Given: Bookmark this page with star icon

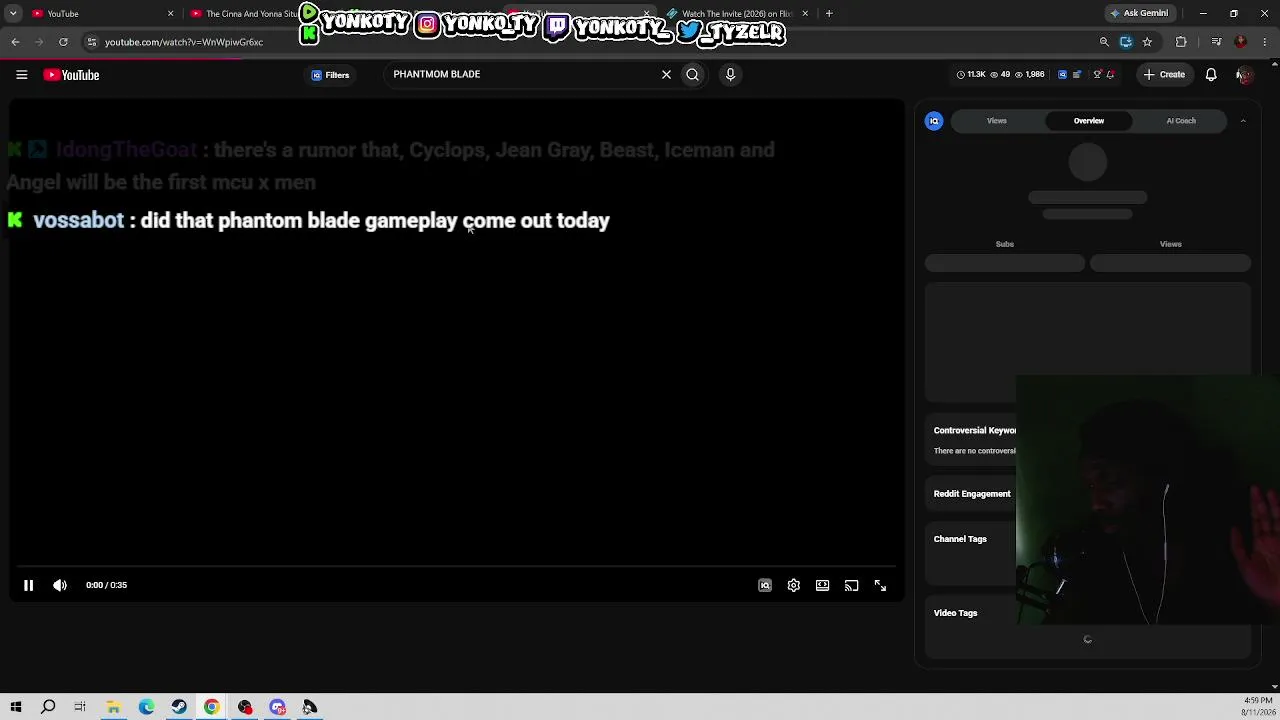Looking at the screenshot, I should tap(1147, 42).
